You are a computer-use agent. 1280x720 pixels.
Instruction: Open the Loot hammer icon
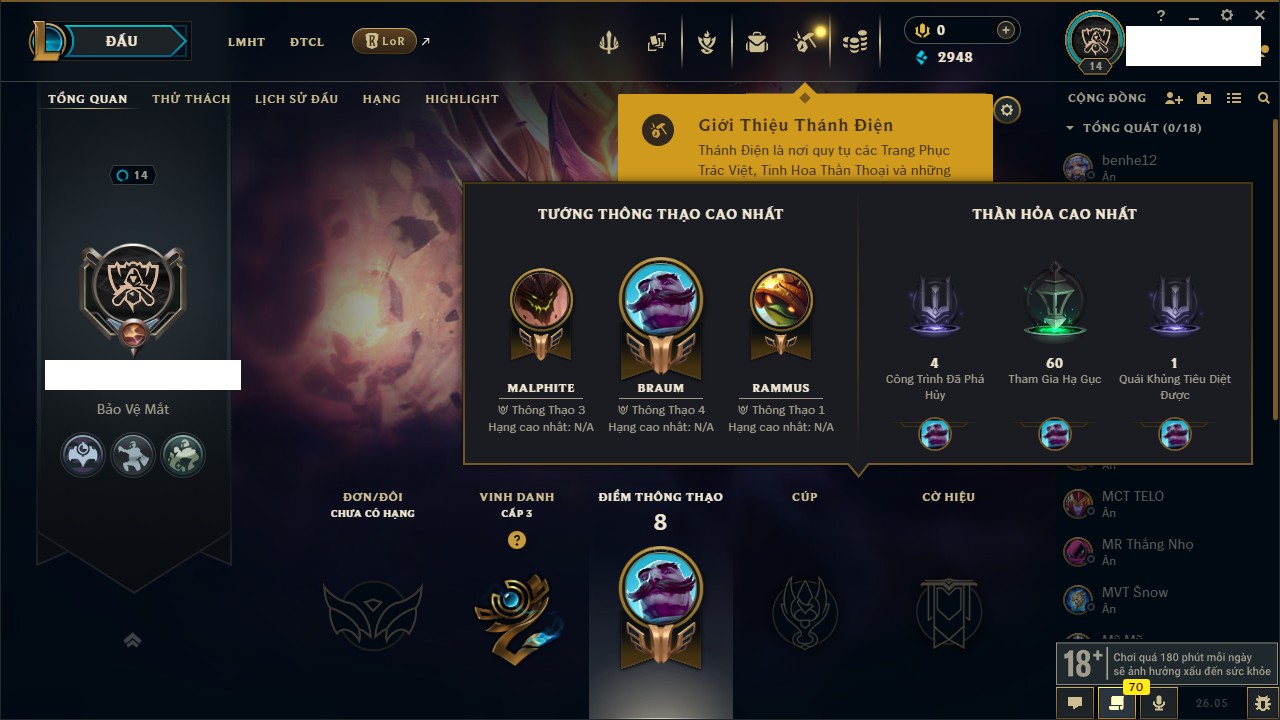tap(806, 40)
